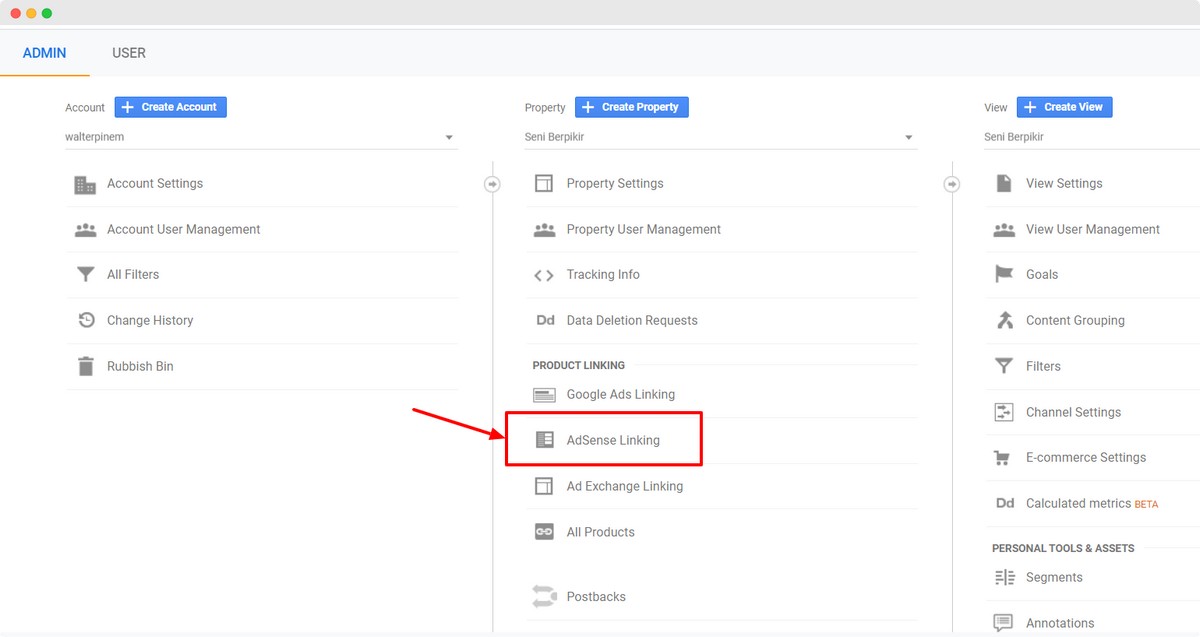The width and height of the screenshot is (1200, 637).
Task: Open Segments under Personal Tools
Action: (x=1054, y=578)
